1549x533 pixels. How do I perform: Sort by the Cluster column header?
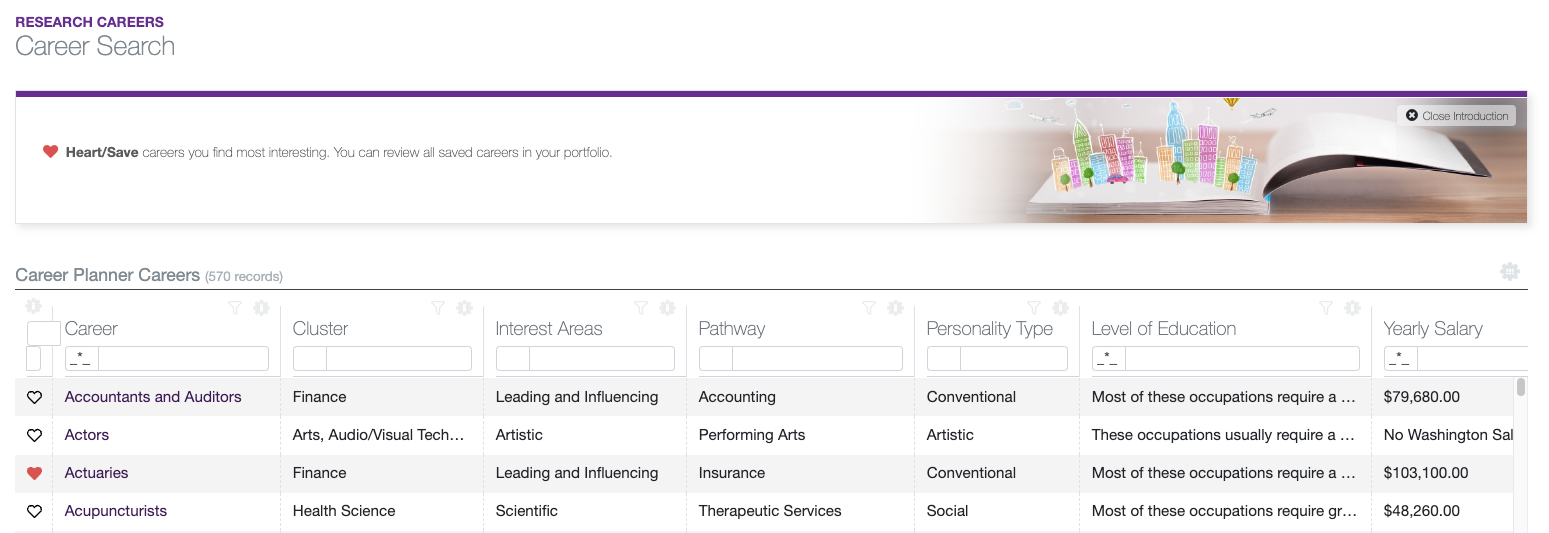pyautogui.click(x=320, y=328)
